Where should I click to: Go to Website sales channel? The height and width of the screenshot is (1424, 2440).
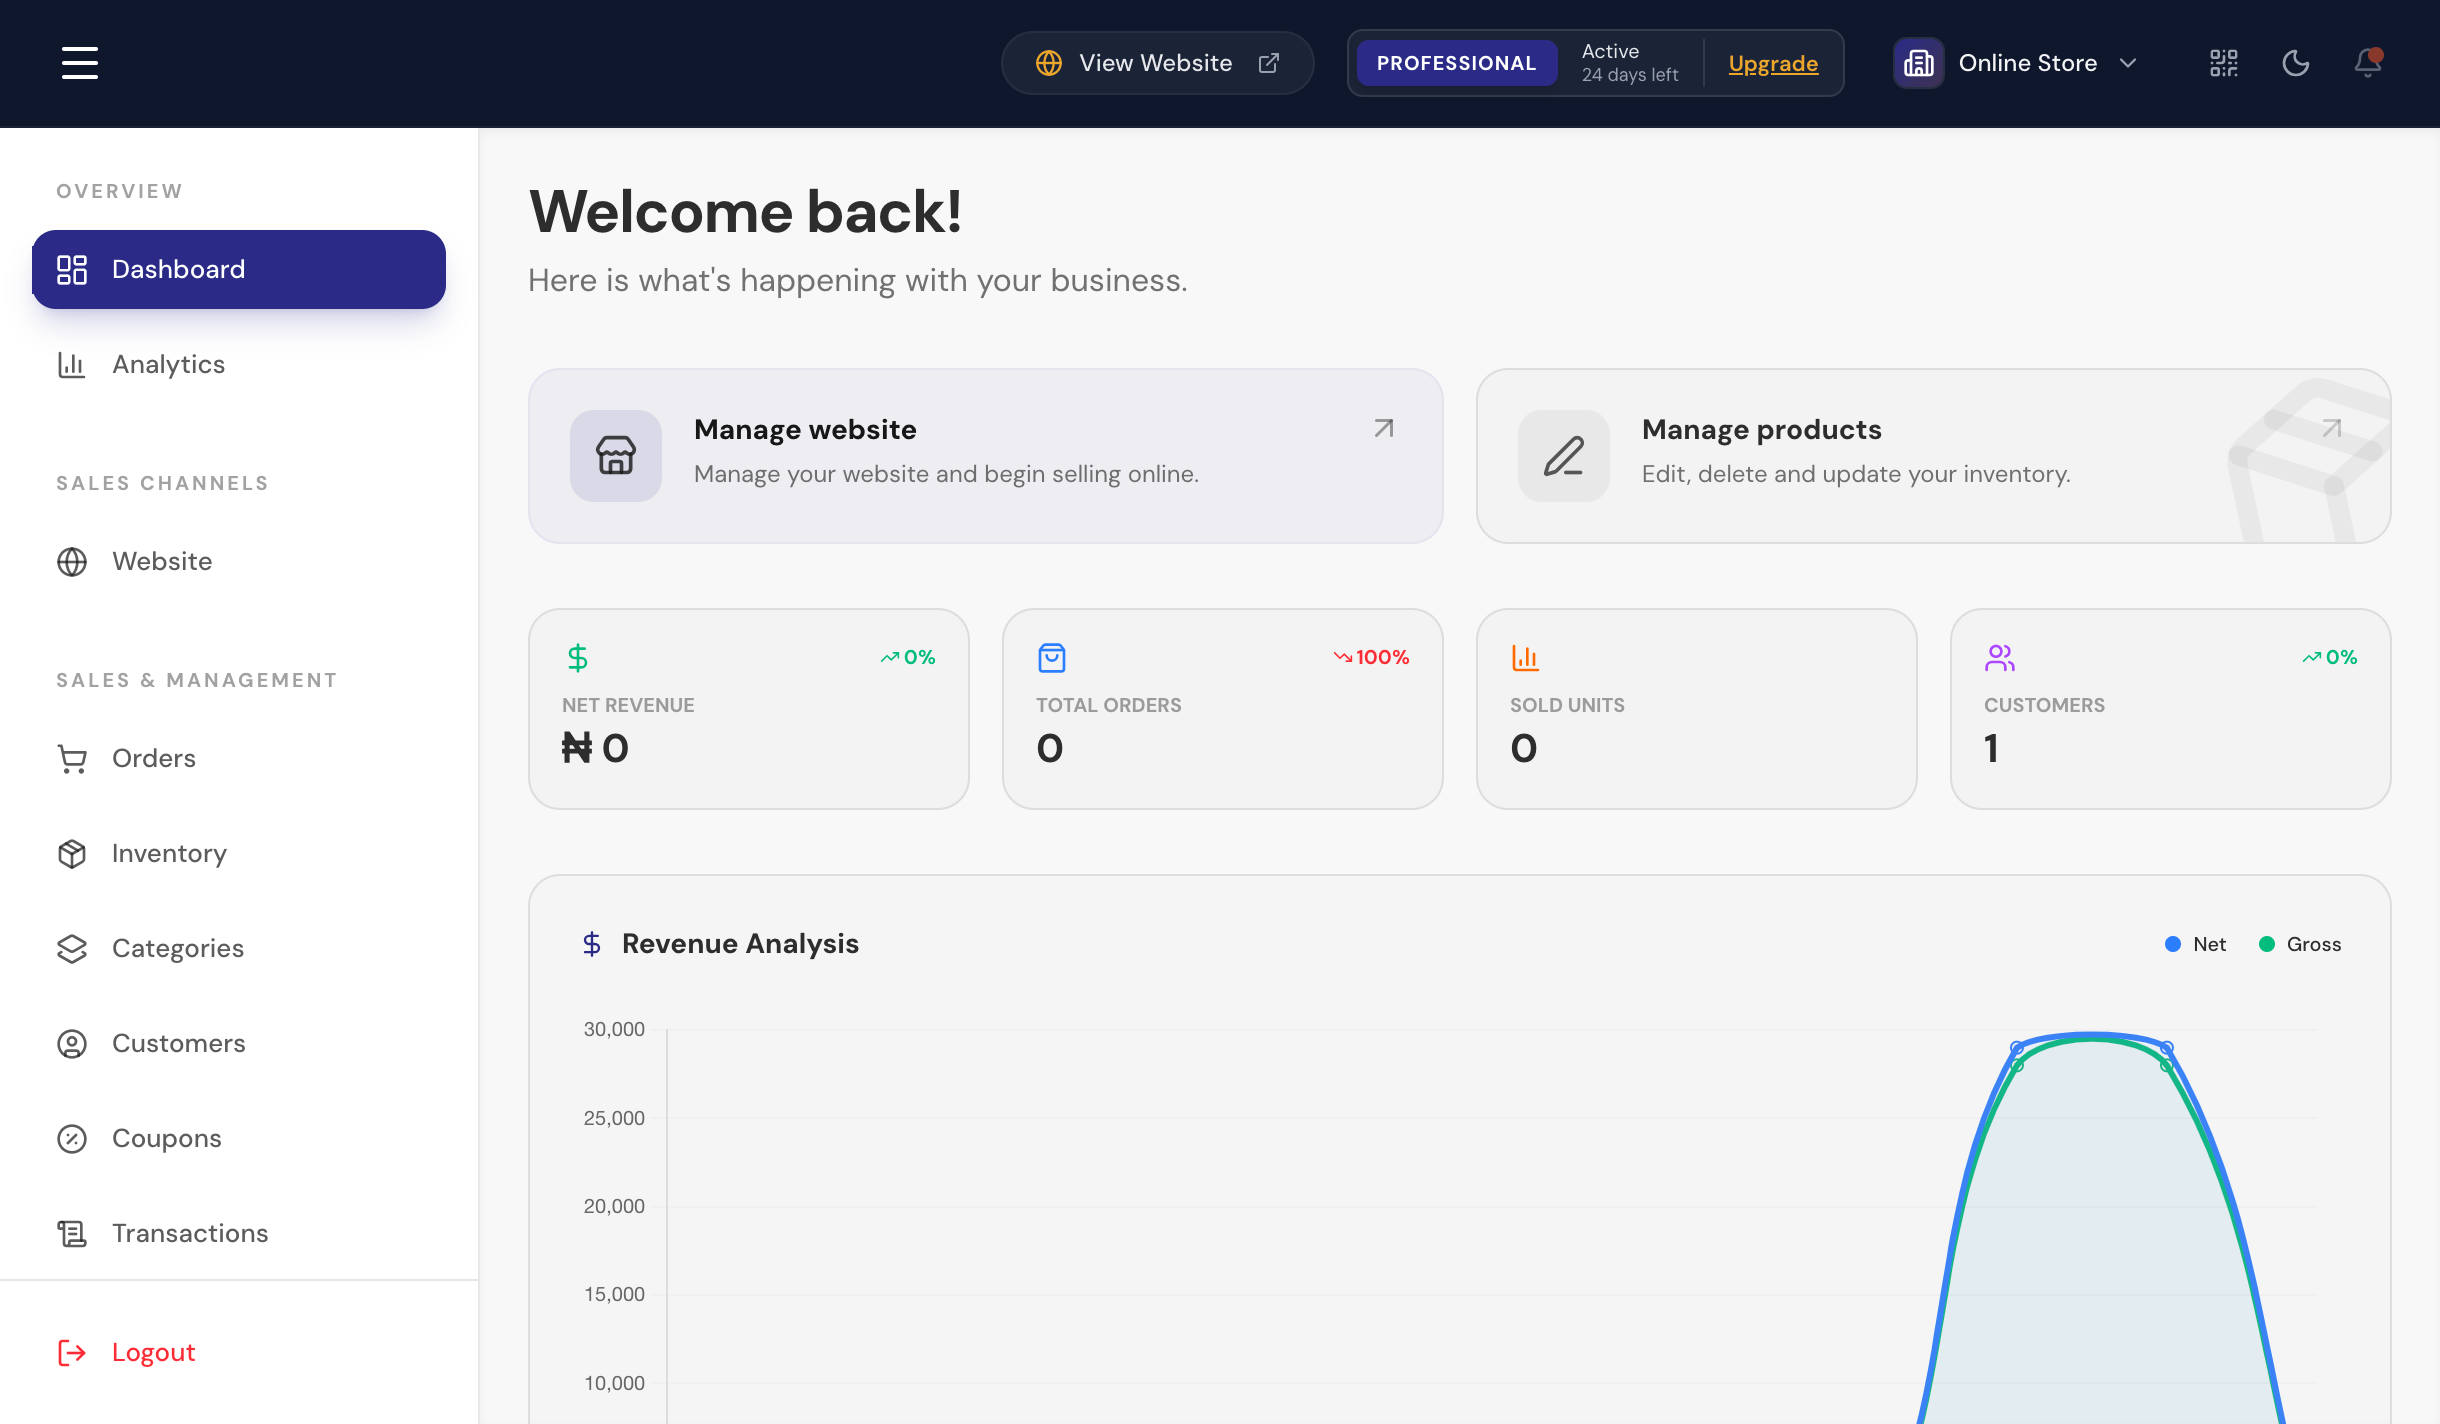pyautogui.click(x=239, y=561)
